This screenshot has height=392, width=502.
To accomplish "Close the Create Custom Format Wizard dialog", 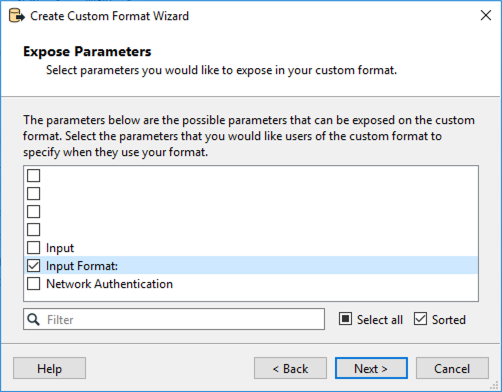I will pyautogui.click(x=486, y=15).
